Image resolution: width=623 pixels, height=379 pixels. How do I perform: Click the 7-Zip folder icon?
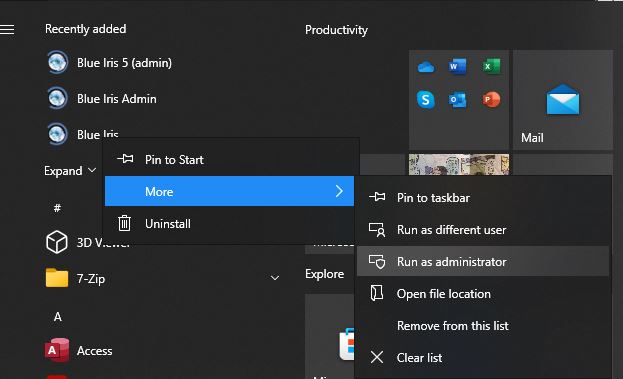click(x=57, y=278)
